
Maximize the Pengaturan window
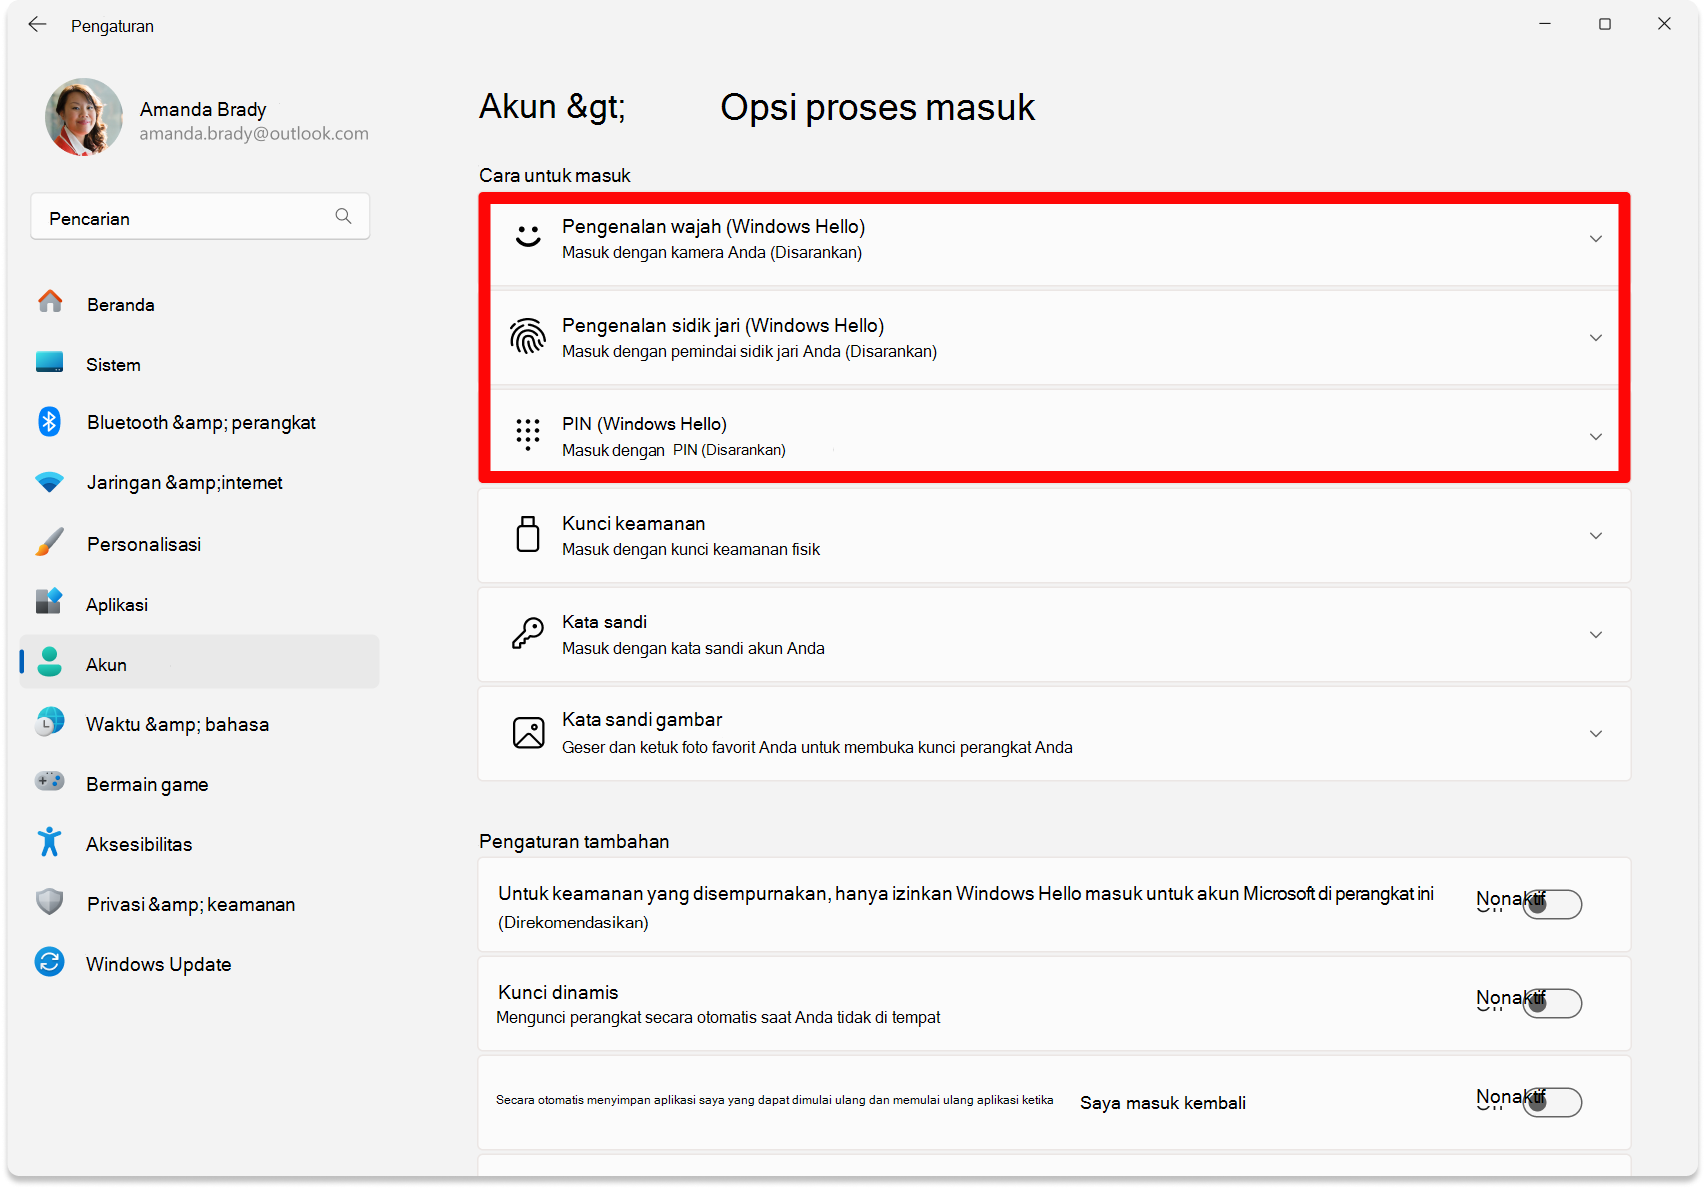click(1605, 23)
